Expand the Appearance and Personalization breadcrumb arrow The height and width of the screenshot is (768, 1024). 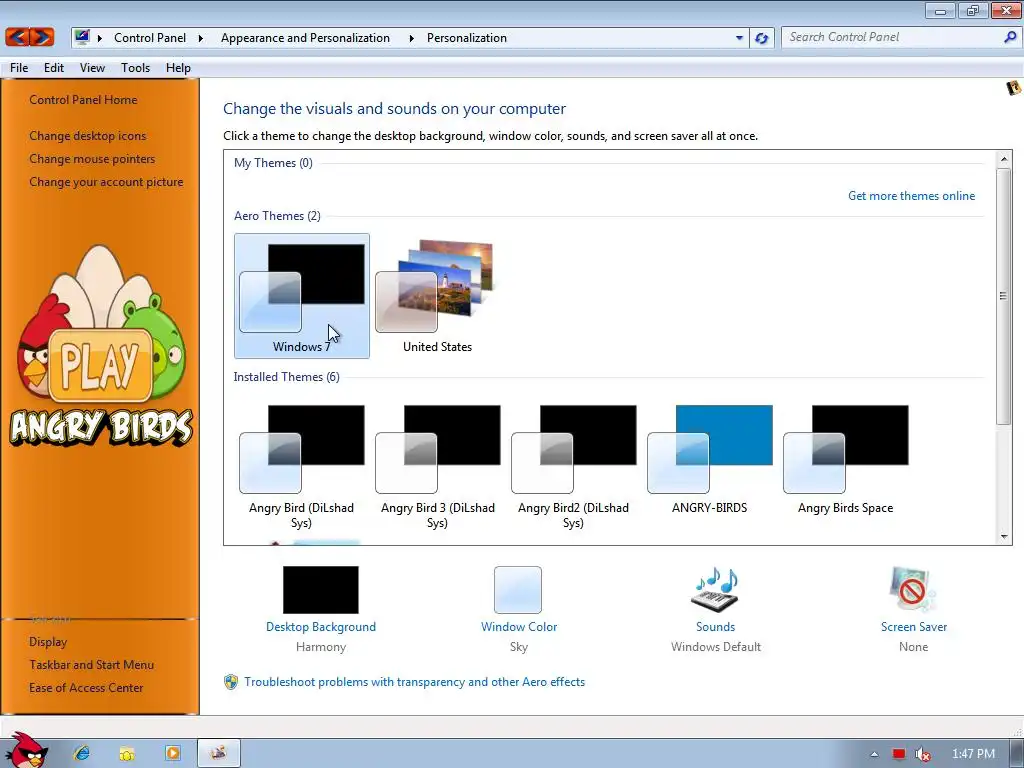pos(411,38)
